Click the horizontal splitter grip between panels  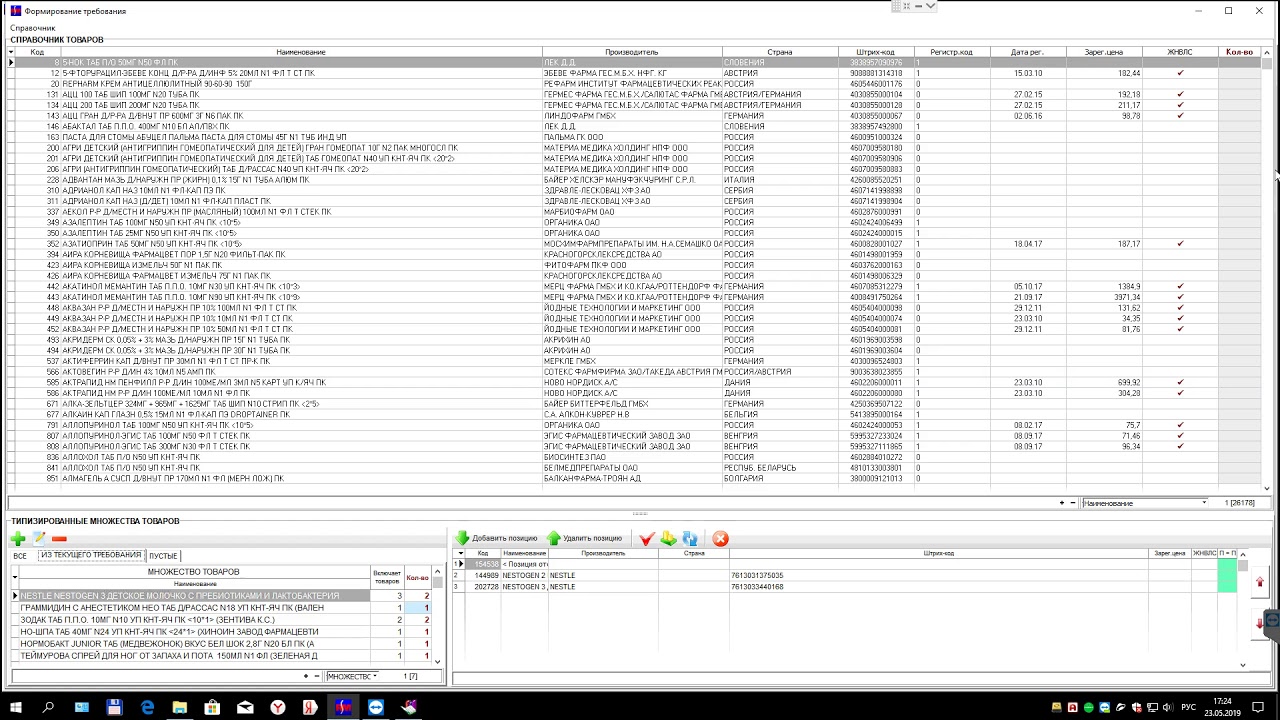[640, 513]
